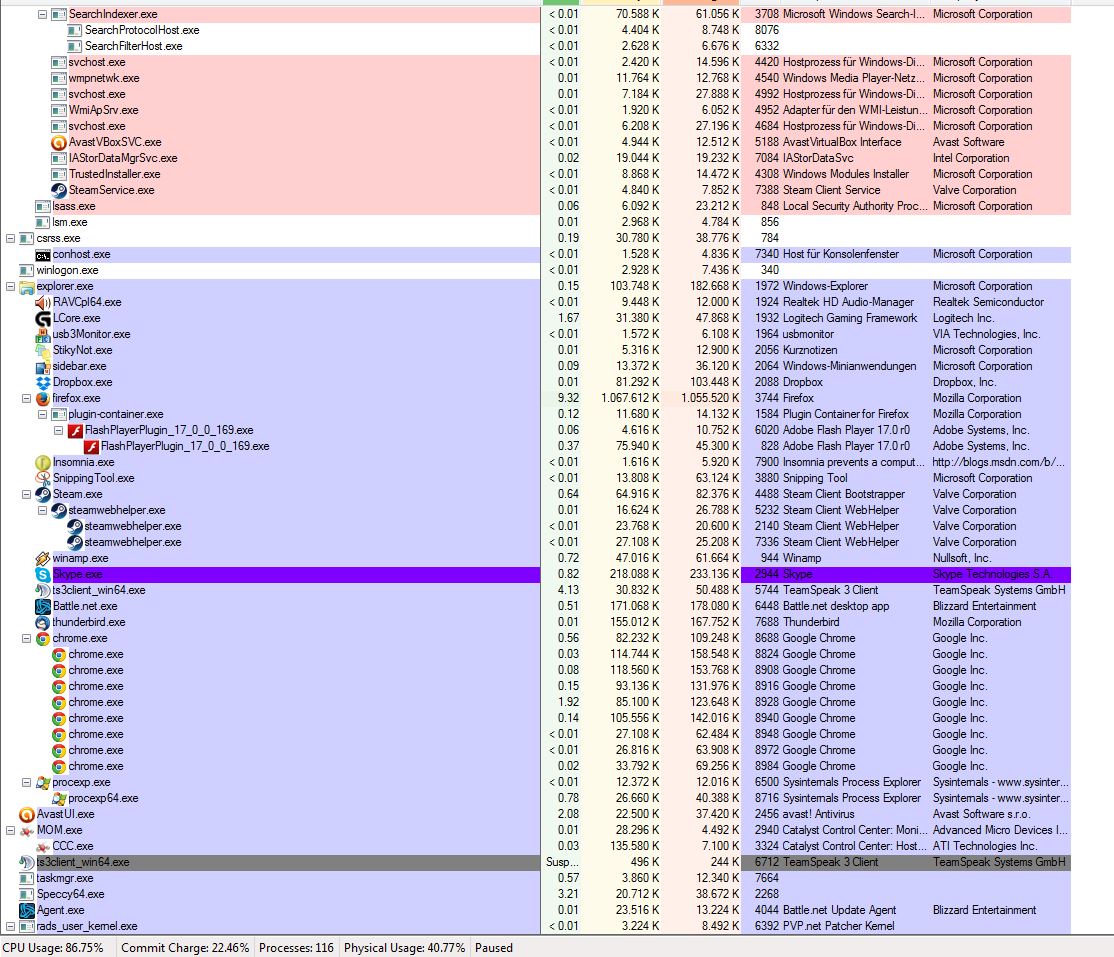1114x957 pixels.
Task: Select the lsass.exe process row
Action: pos(536,207)
